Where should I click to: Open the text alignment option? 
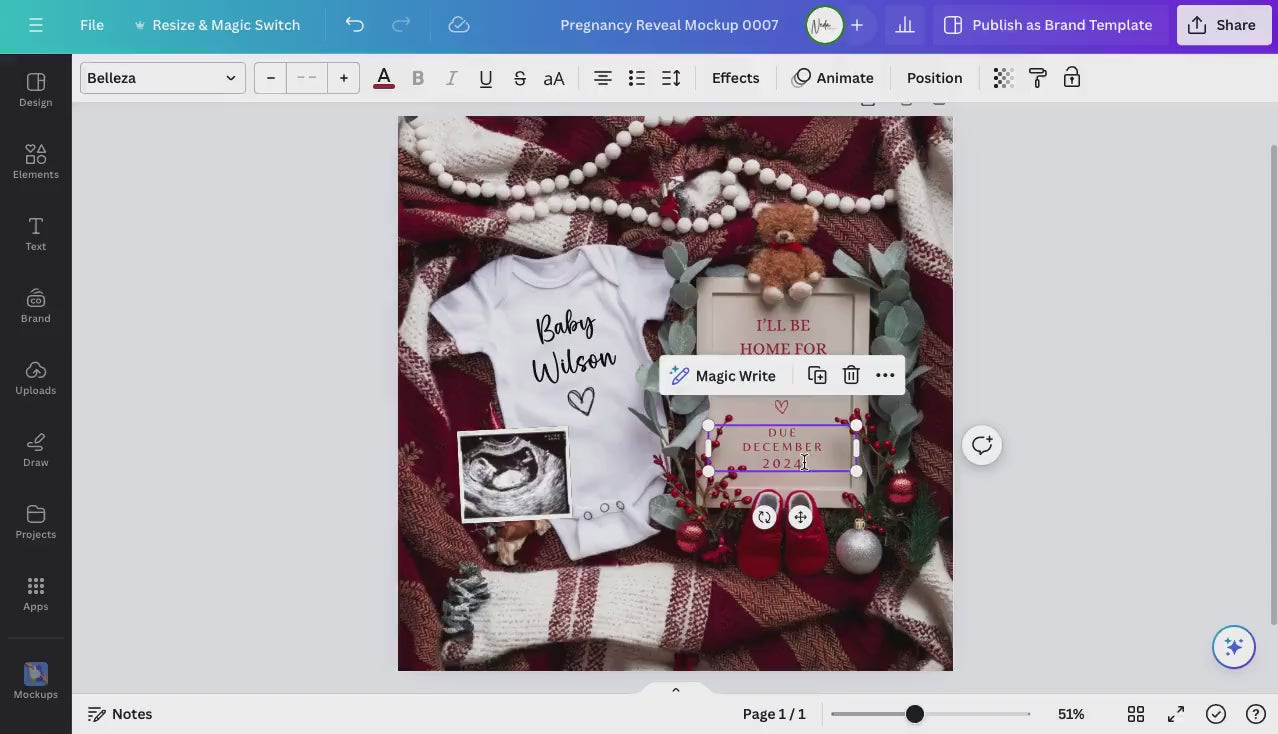(x=603, y=78)
